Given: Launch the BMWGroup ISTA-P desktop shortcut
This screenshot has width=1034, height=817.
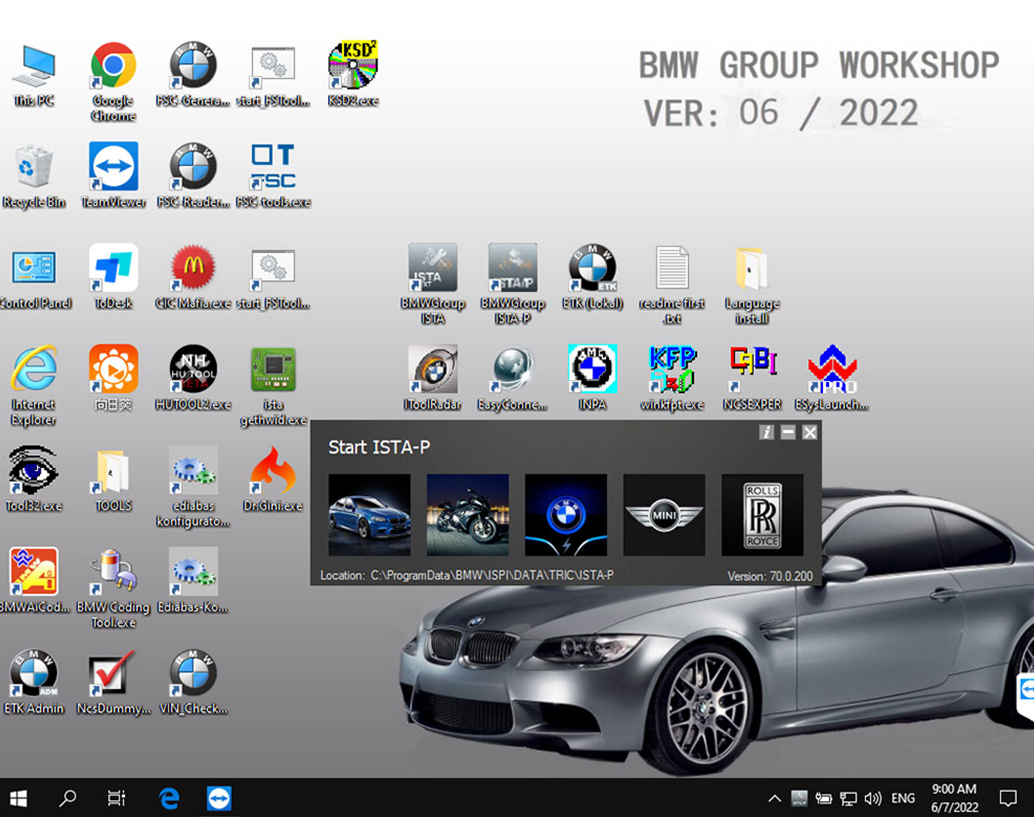Looking at the screenshot, I should point(512,284).
